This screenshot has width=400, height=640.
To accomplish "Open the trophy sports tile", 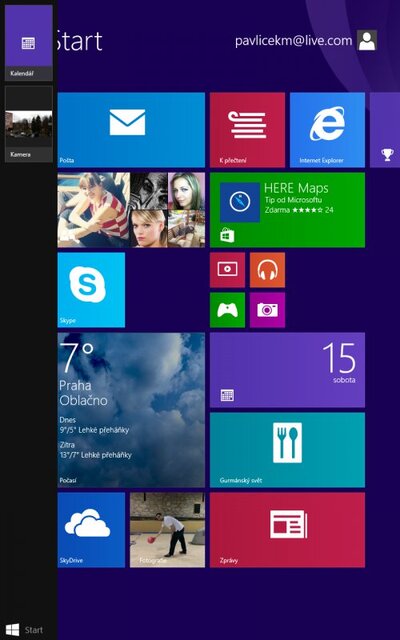I will [x=385, y=130].
